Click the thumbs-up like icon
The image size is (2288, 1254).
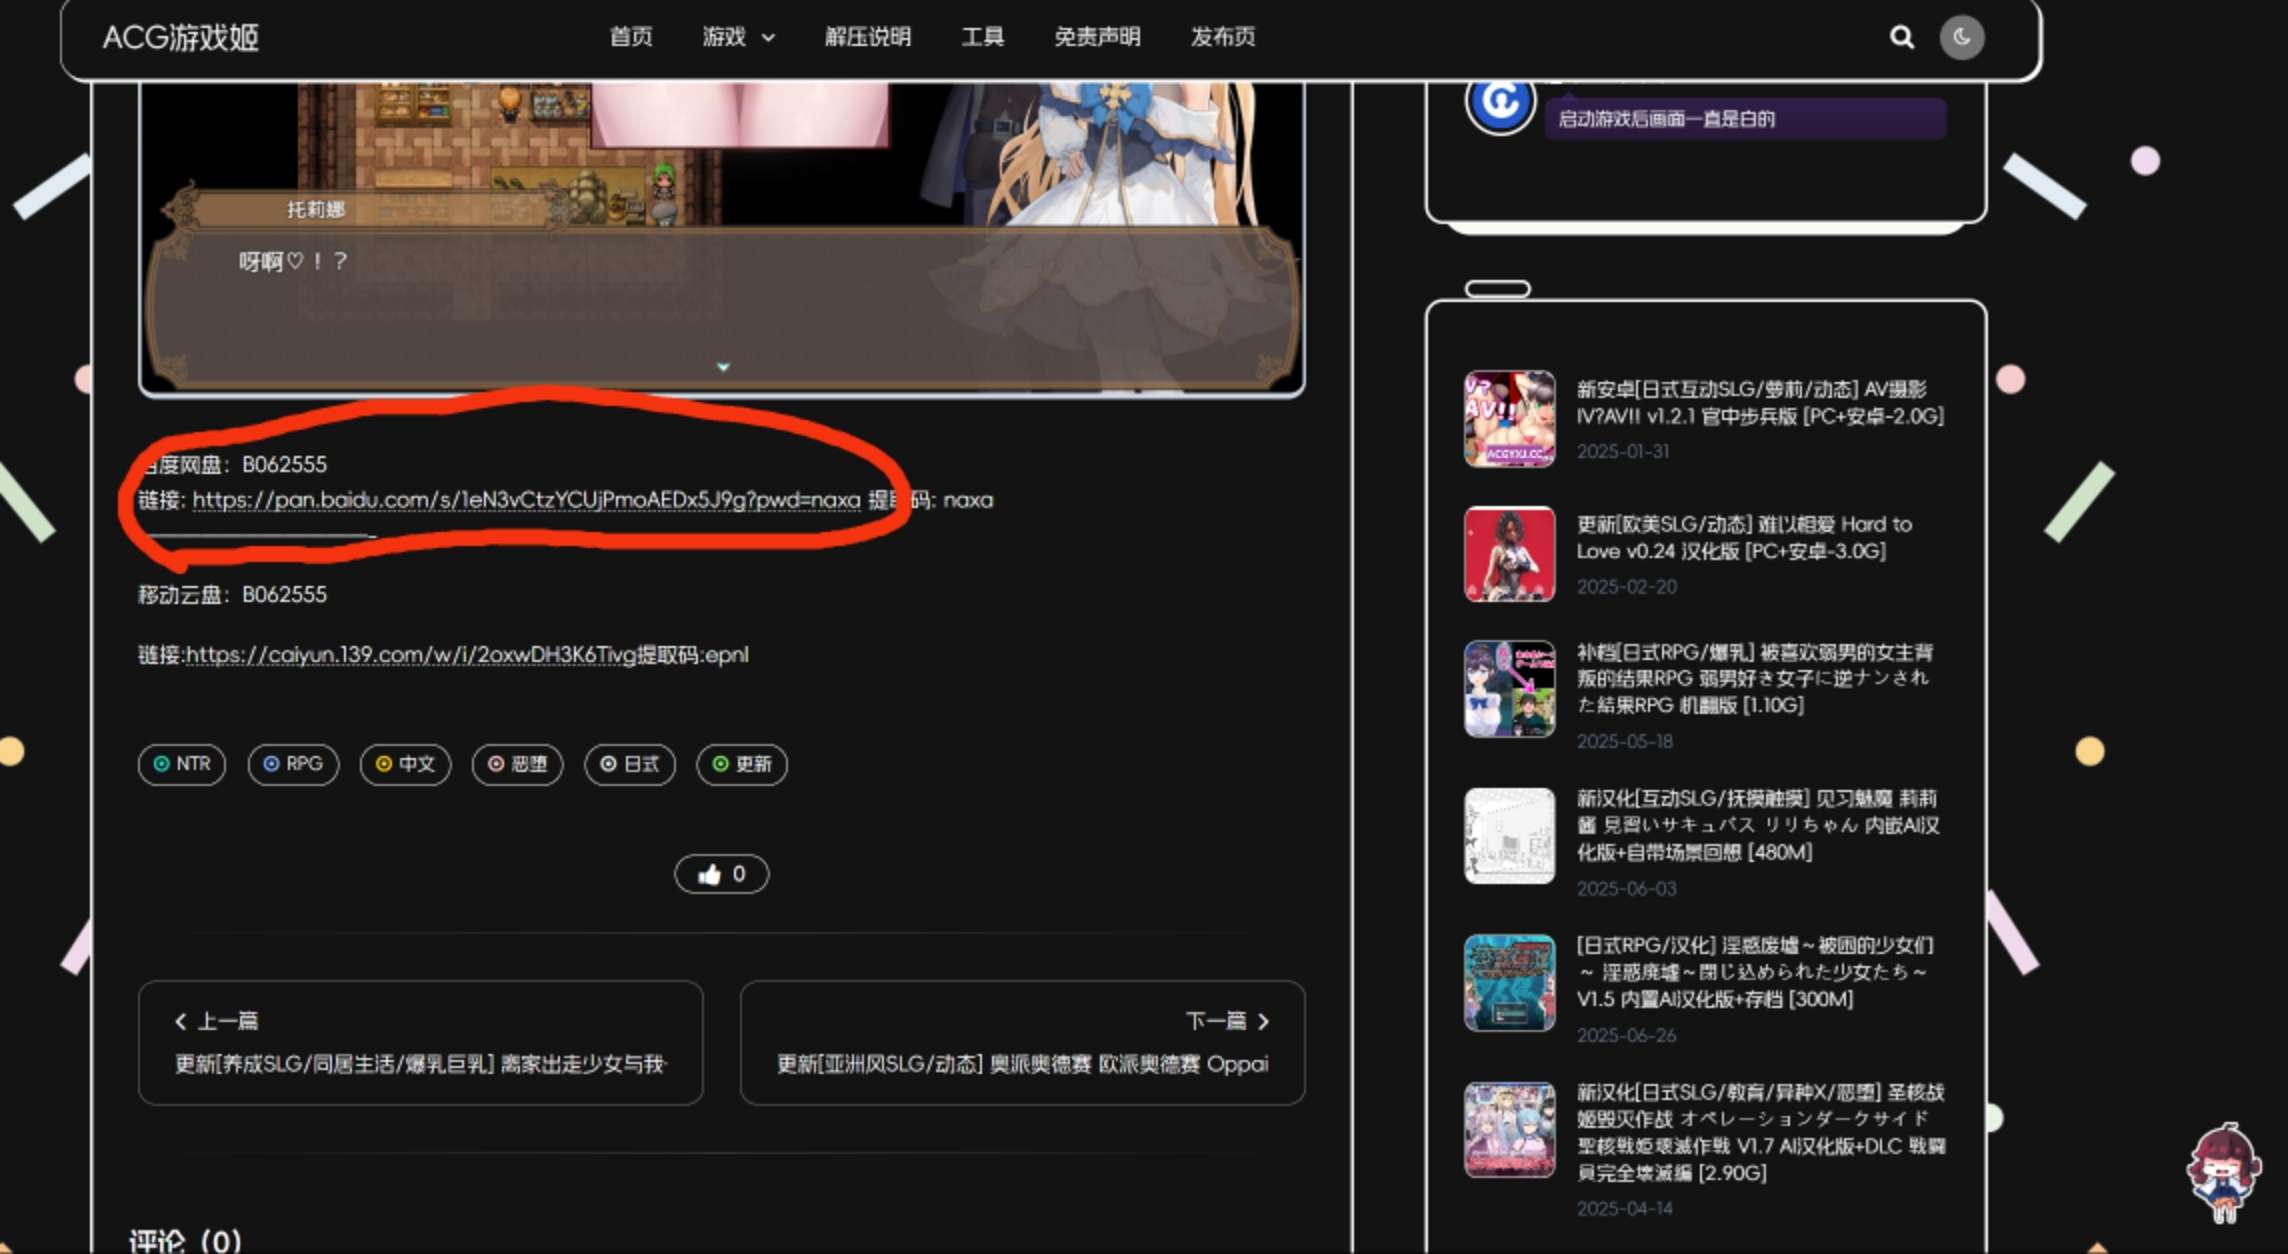click(x=710, y=875)
